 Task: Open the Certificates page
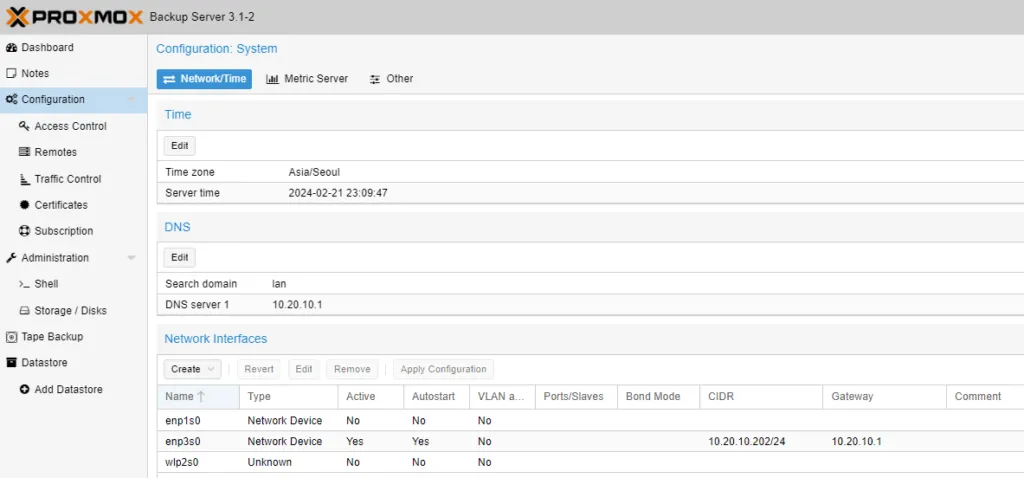point(73,205)
